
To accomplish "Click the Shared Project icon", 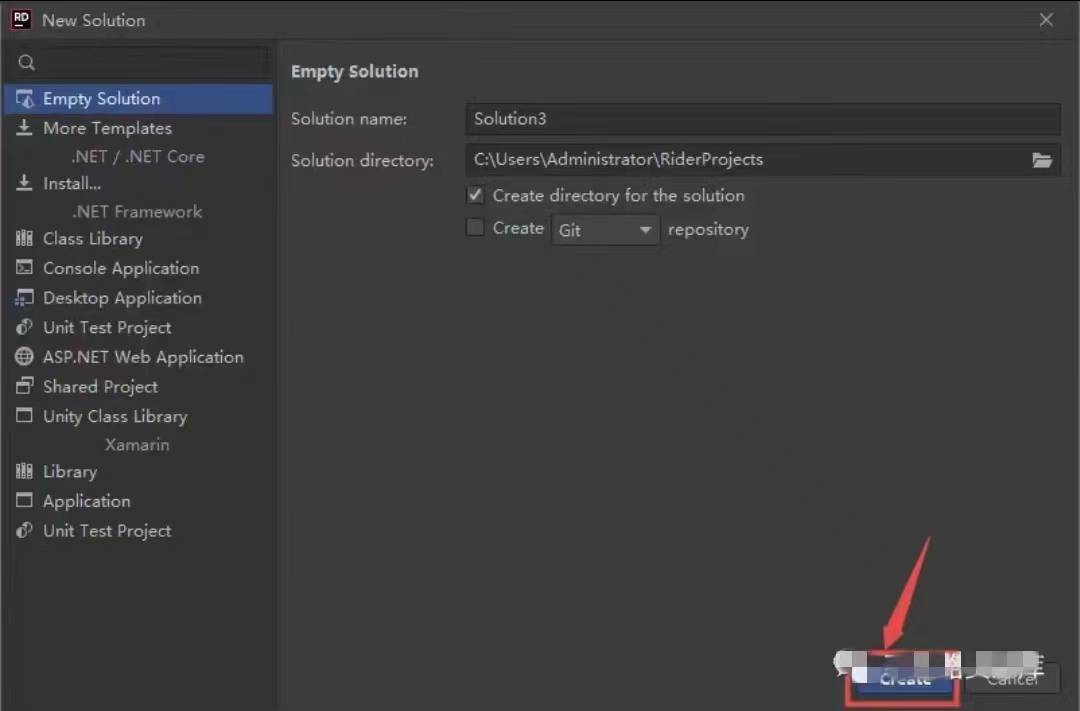I will [24, 386].
